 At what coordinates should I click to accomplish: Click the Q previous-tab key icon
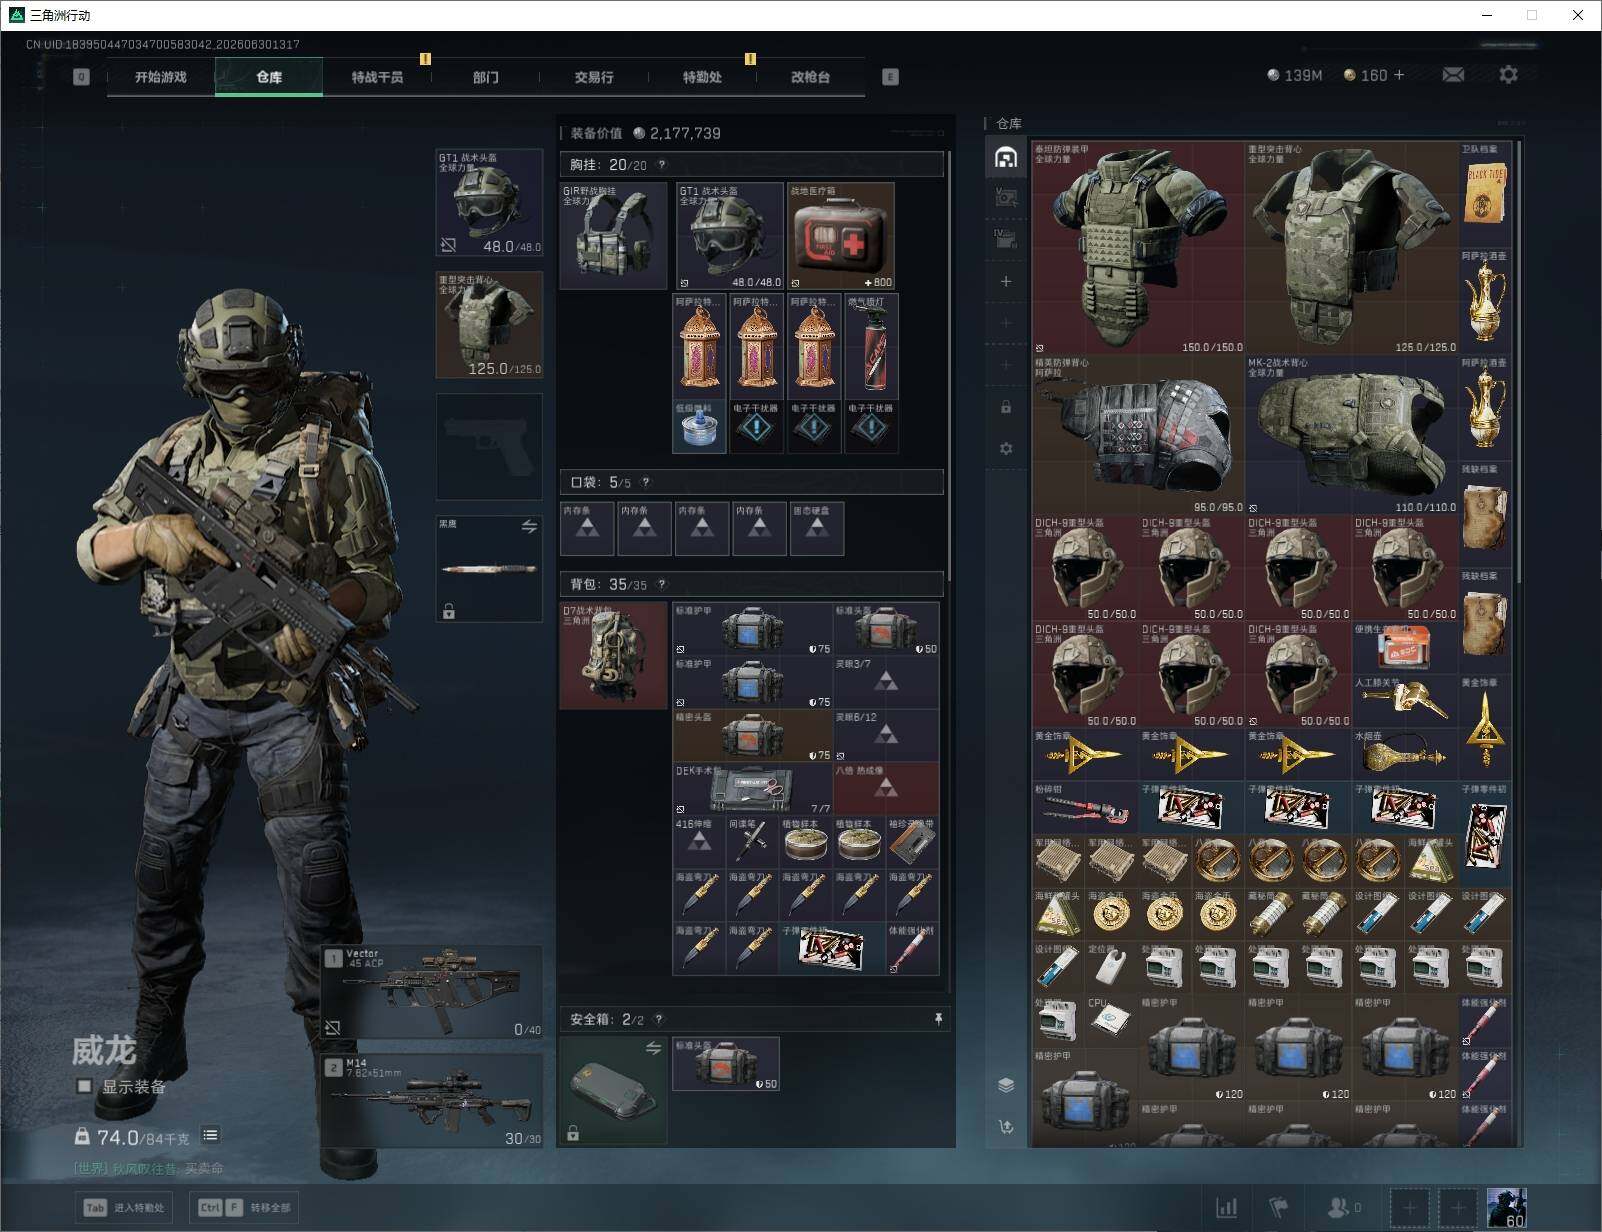(82, 77)
